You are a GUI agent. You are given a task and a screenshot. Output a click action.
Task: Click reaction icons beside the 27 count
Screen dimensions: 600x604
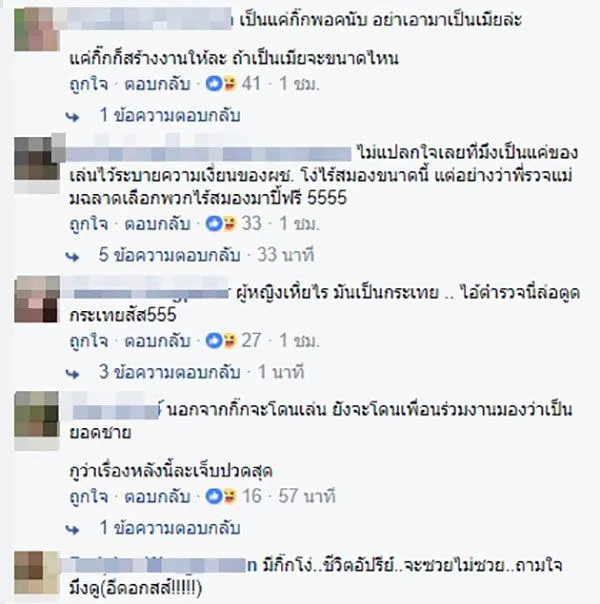[221, 341]
